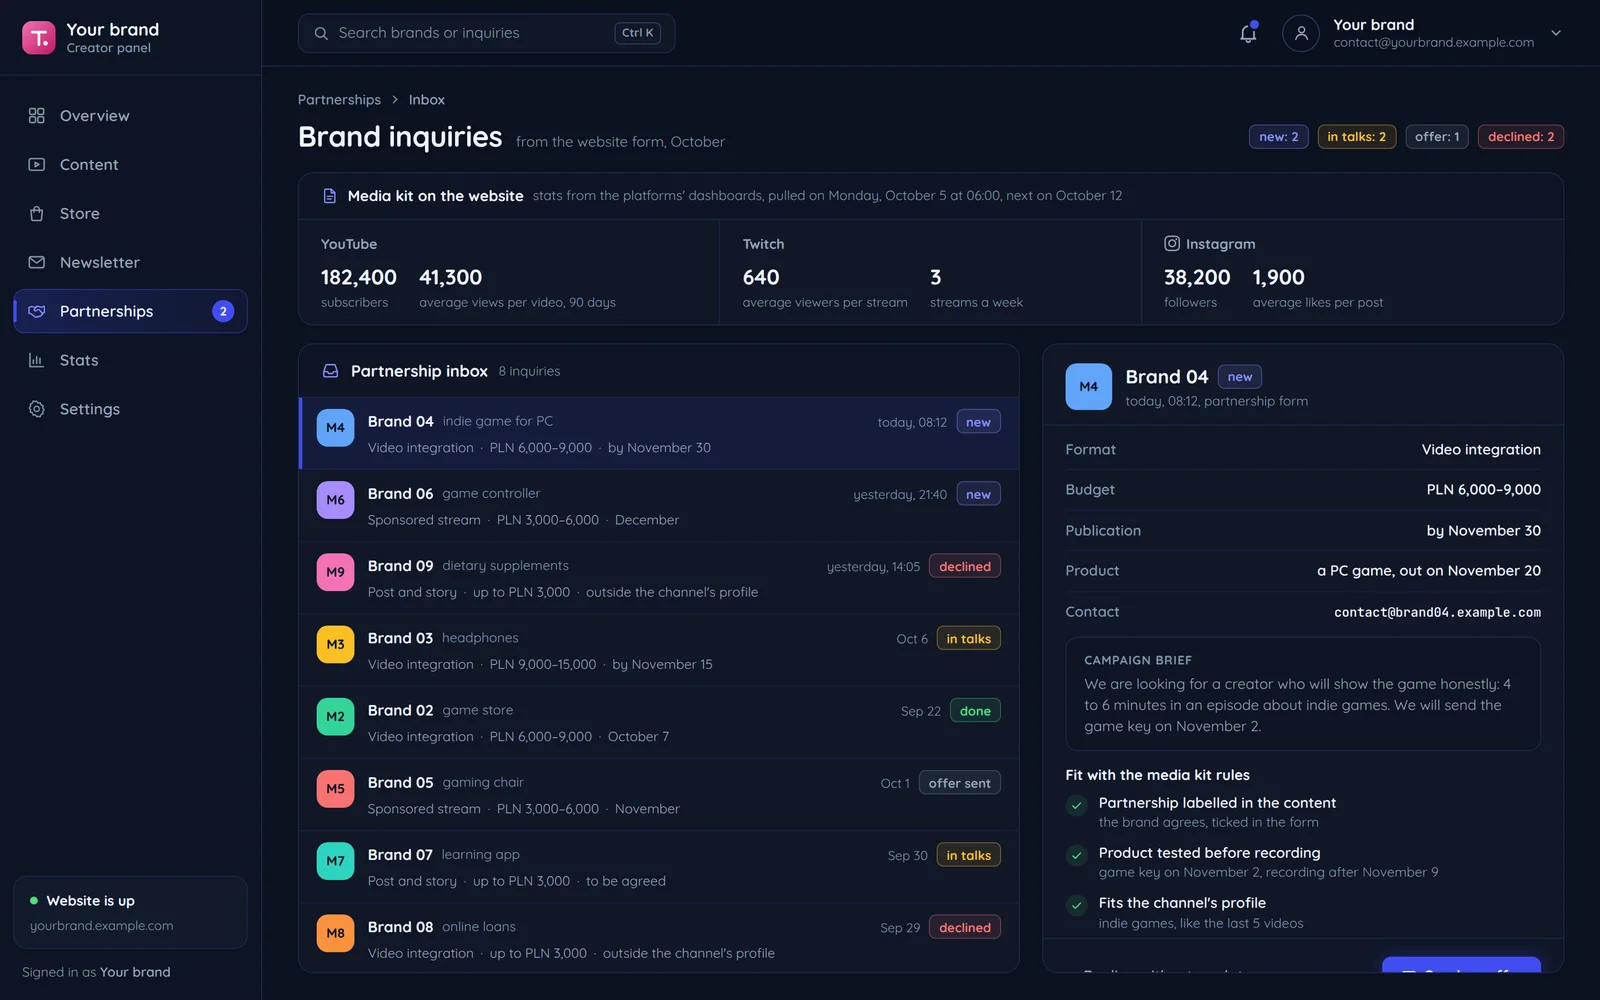Click the notification bell icon
The height and width of the screenshot is (1000, 1600).
(x=1248, y=33)
